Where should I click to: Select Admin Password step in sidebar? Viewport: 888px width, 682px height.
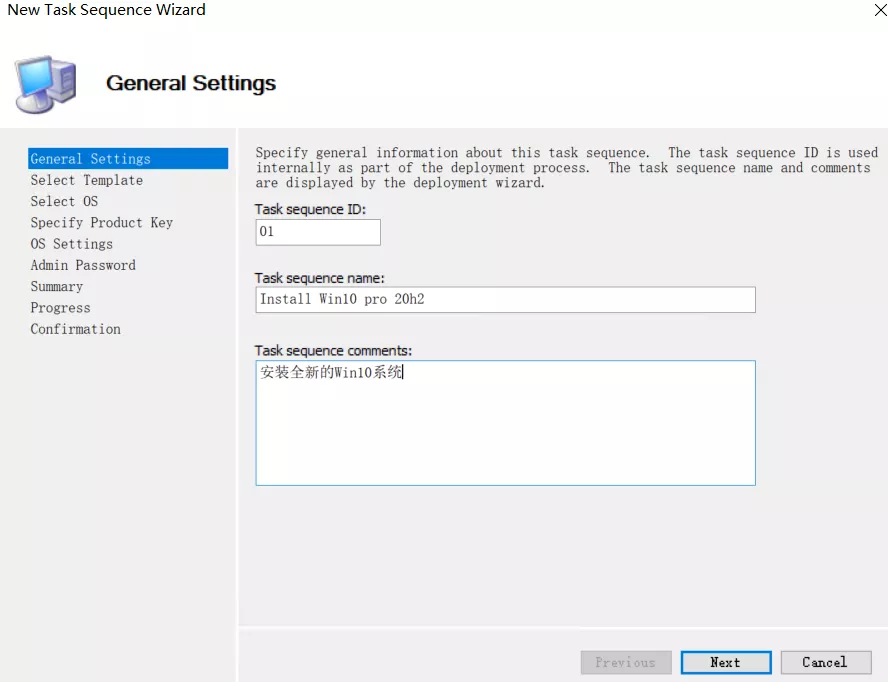click(83, 265)
